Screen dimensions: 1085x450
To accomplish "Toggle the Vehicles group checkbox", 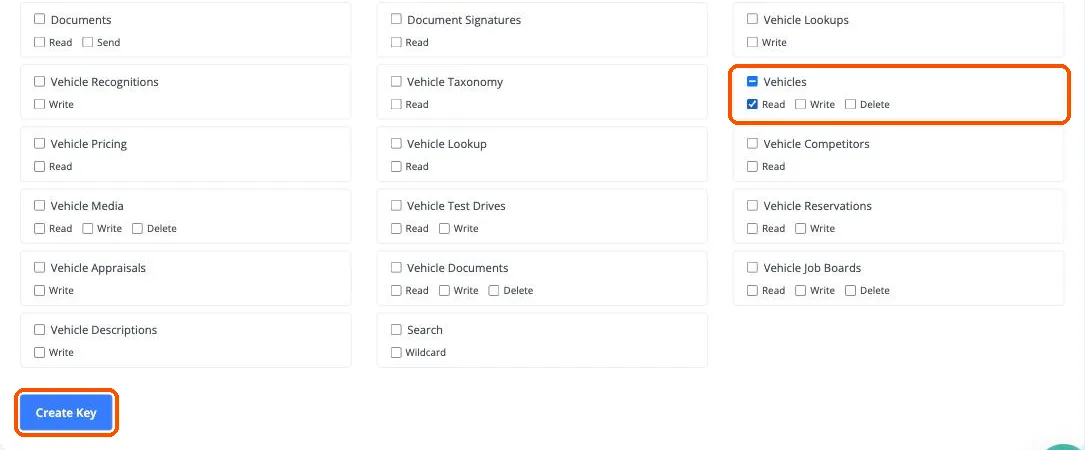I will [x=752, y=82].
